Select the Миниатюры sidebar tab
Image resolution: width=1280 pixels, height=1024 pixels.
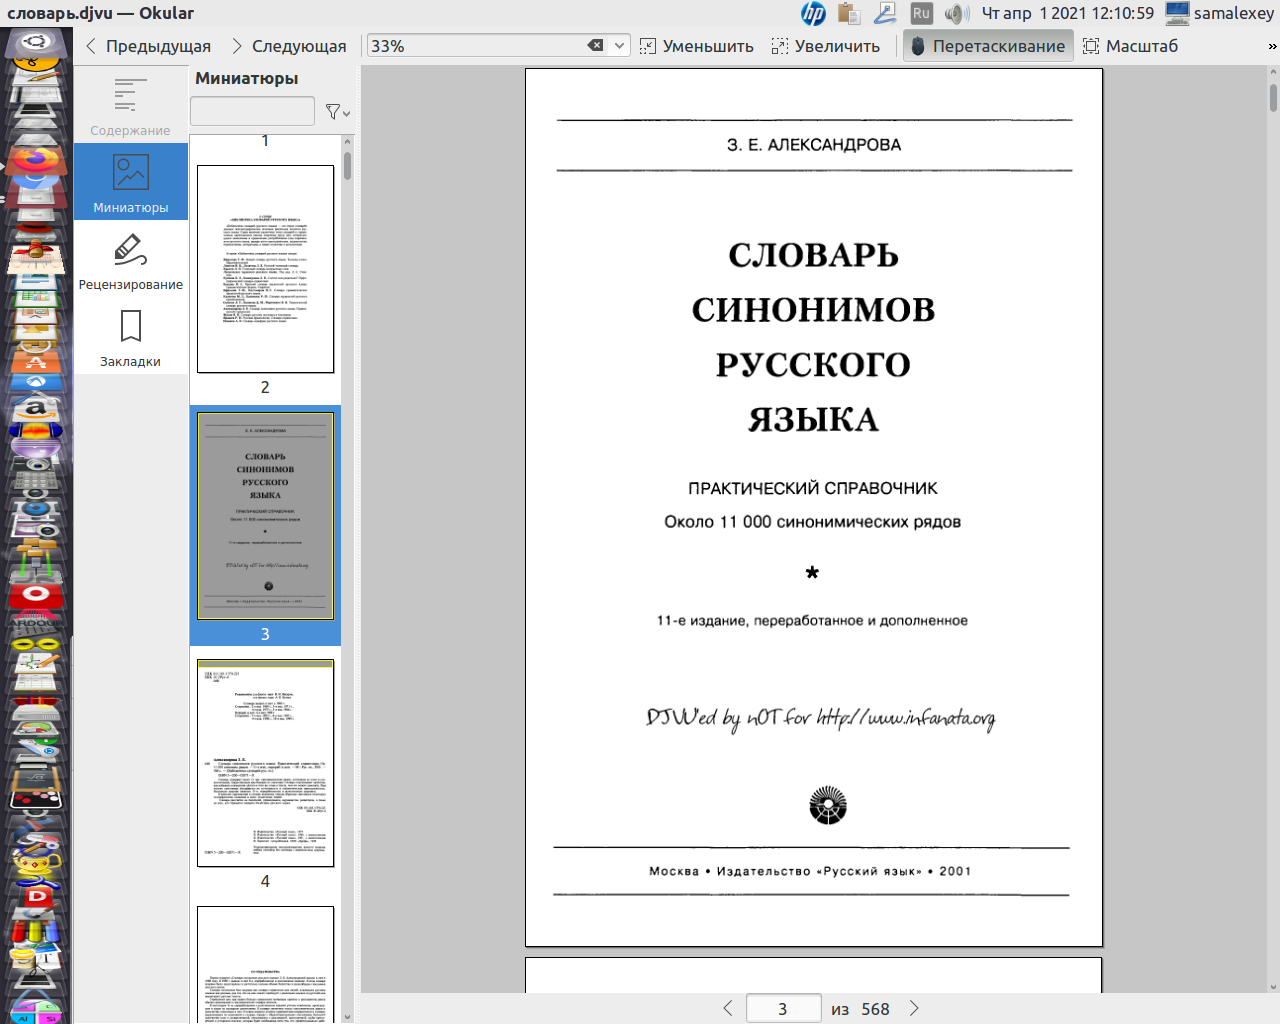pyautogui.click(x=130, y=182)
